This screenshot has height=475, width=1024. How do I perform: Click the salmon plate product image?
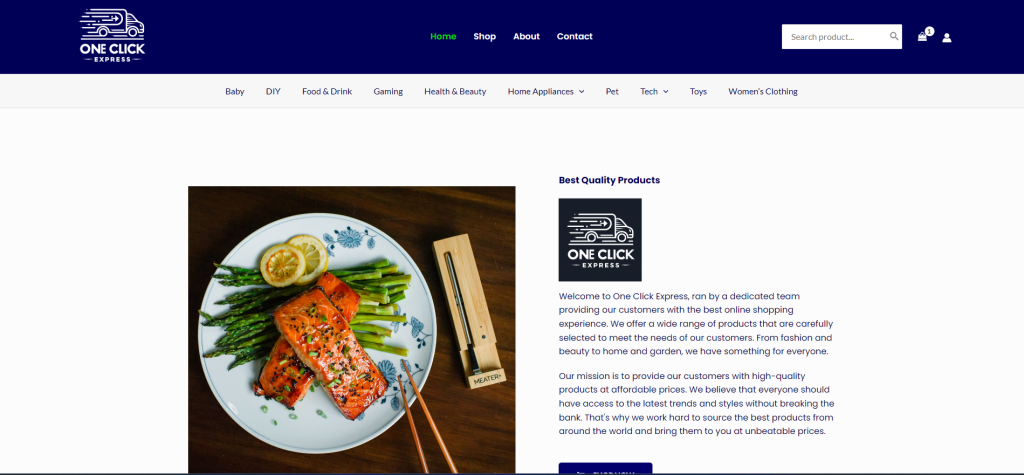351,330
